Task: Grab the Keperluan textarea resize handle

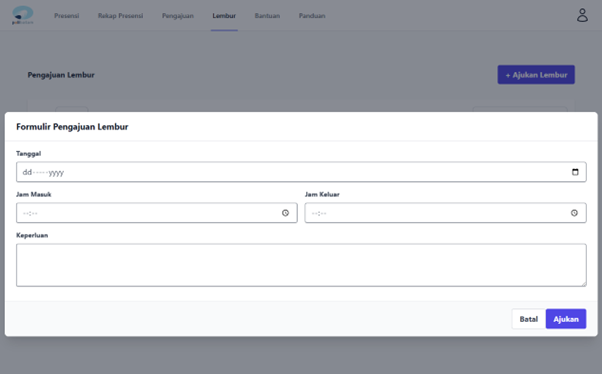Action: 584,284
